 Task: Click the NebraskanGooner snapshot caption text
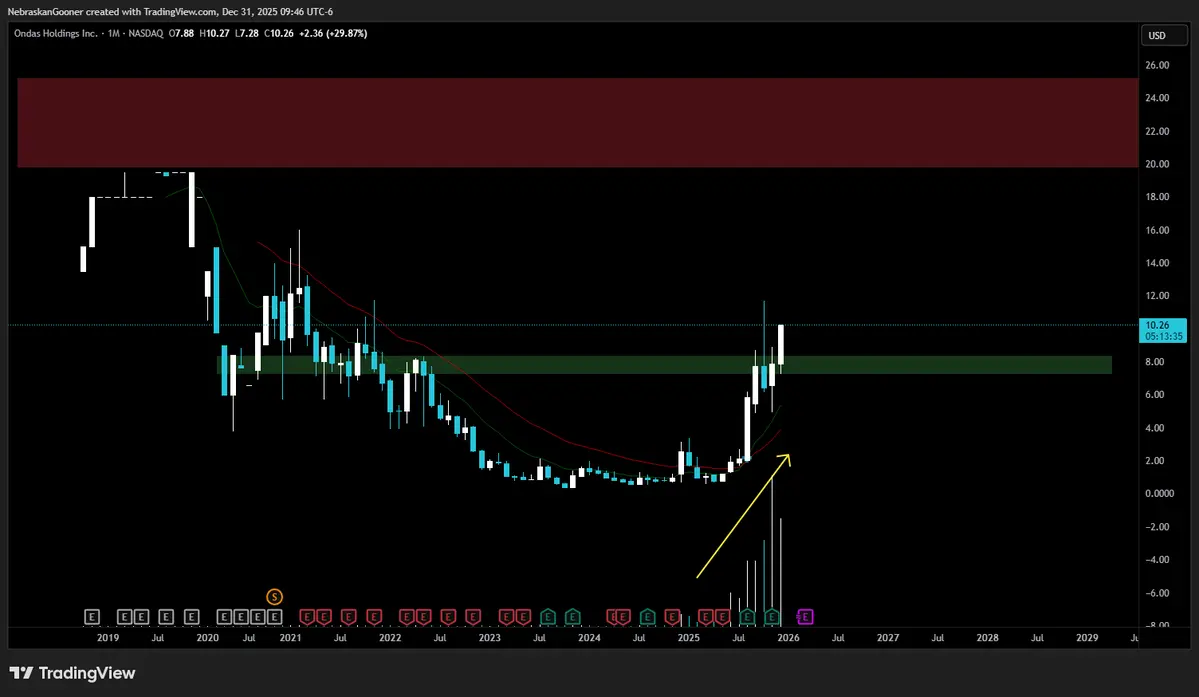coord(170,11)
